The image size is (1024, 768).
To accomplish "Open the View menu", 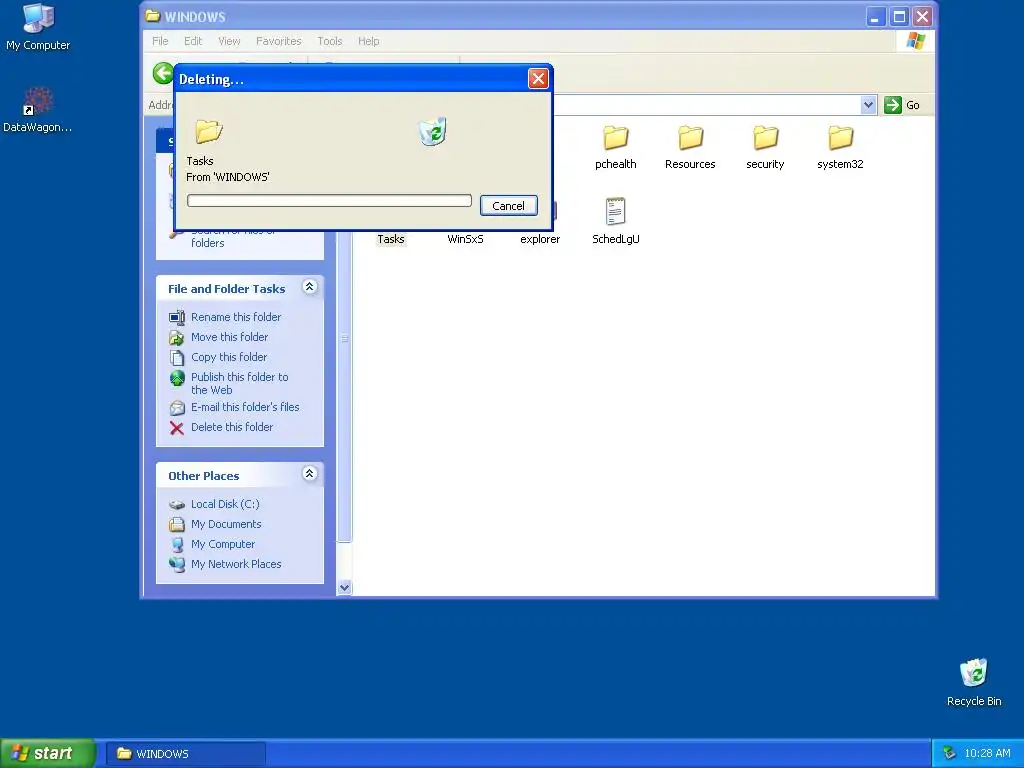I will pyautogui.click(x=229, y=41).
